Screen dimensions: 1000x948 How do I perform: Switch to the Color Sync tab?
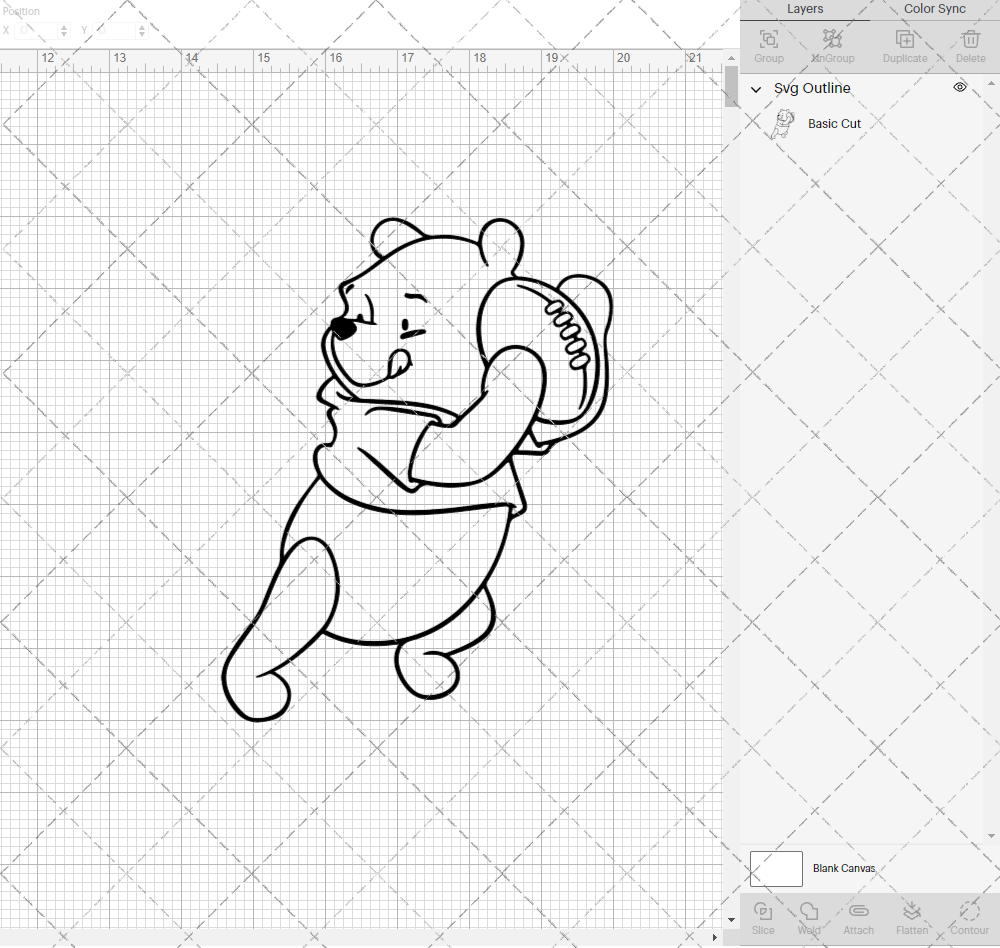tap(934, 9)
